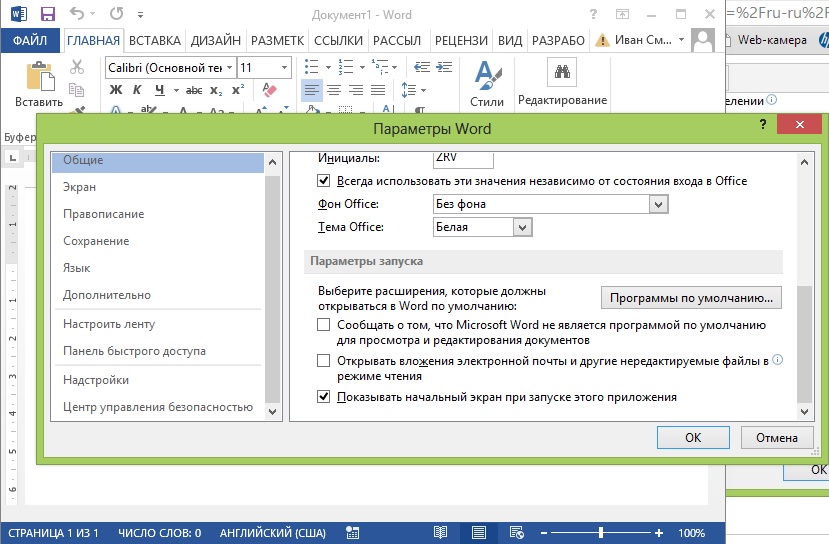Switch to print layout view in status bar
829x544 pixels.
tap(479, 532)
